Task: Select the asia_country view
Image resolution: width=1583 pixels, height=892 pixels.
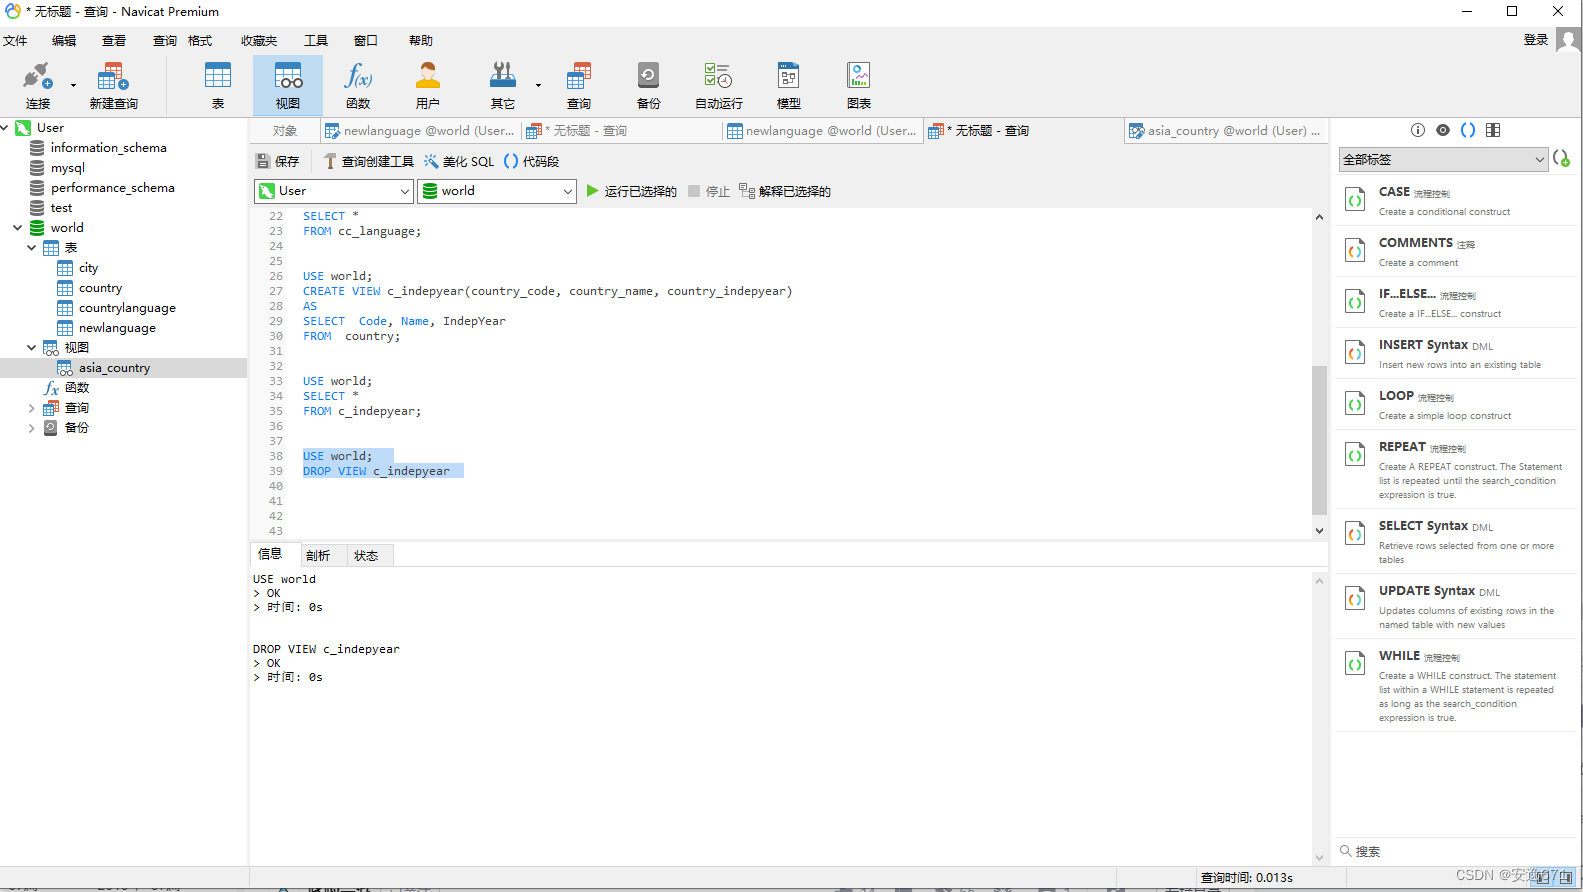Action: 114,368
